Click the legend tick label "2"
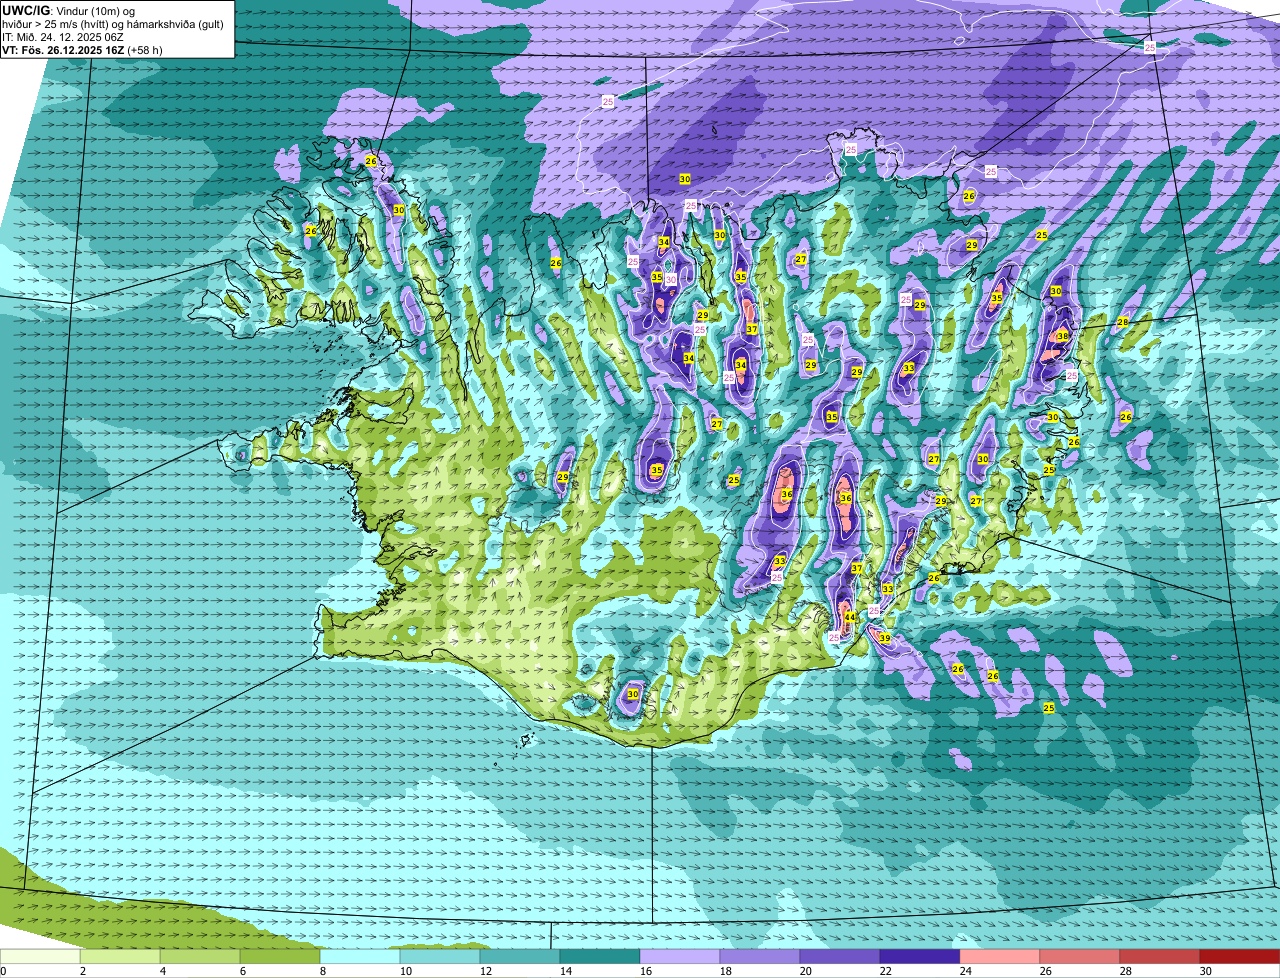The height and width of the screenshot is (978, 1280). (83, 971)
